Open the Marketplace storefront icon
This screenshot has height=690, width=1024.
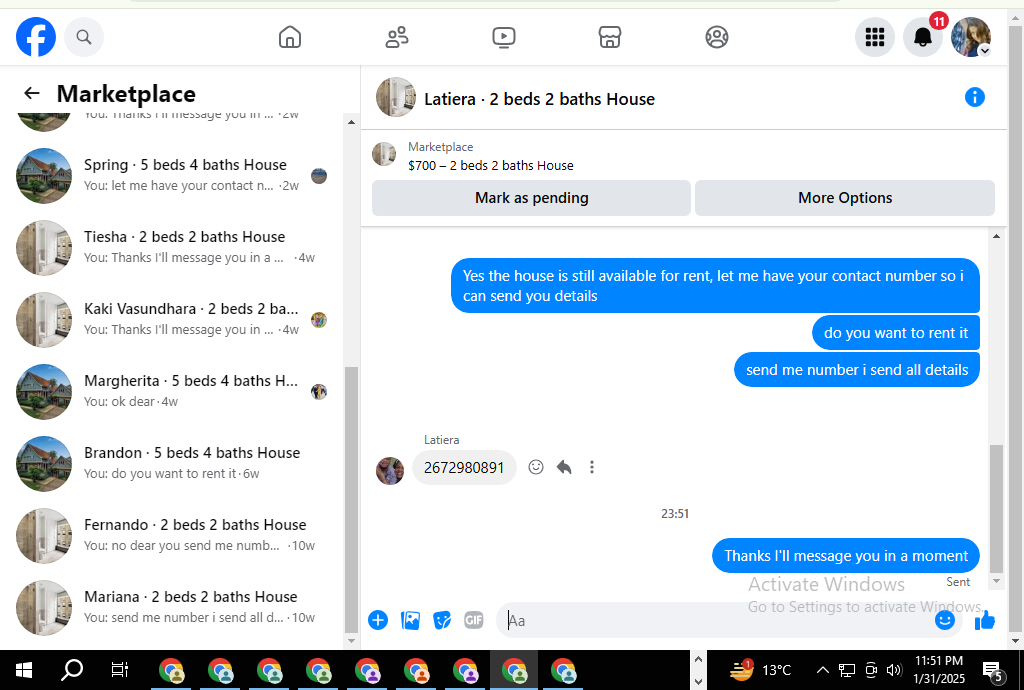[x=610, y=37]
